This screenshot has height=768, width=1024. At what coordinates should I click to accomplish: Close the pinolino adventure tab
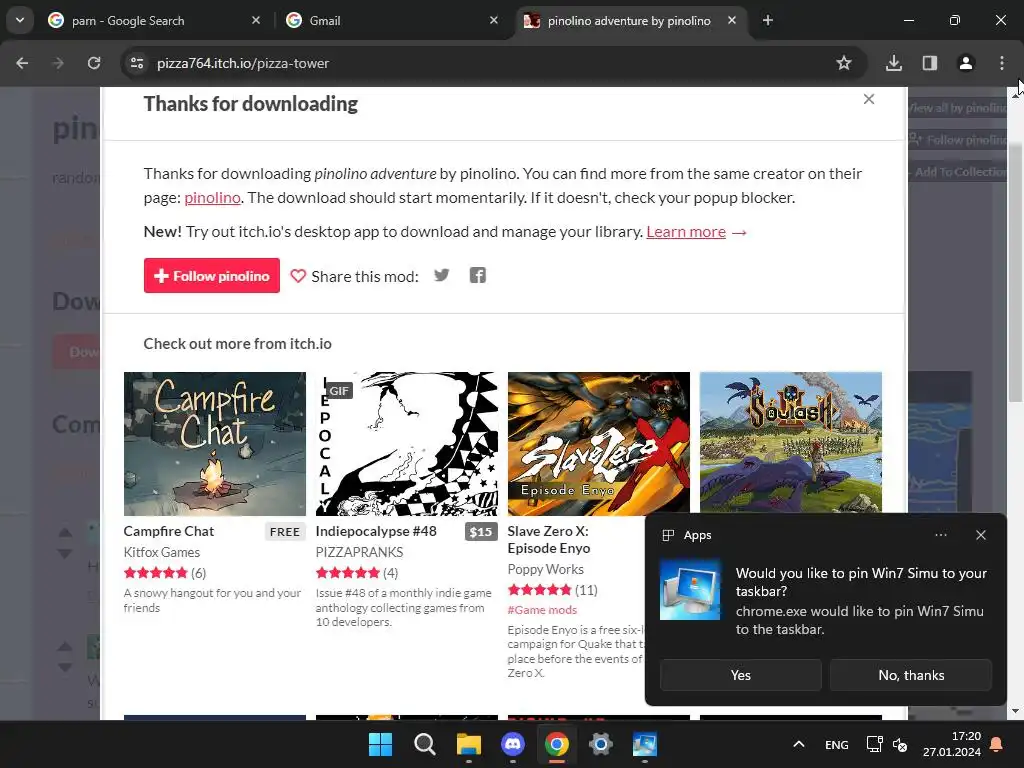pyautogui.click(x=732, y=20)
